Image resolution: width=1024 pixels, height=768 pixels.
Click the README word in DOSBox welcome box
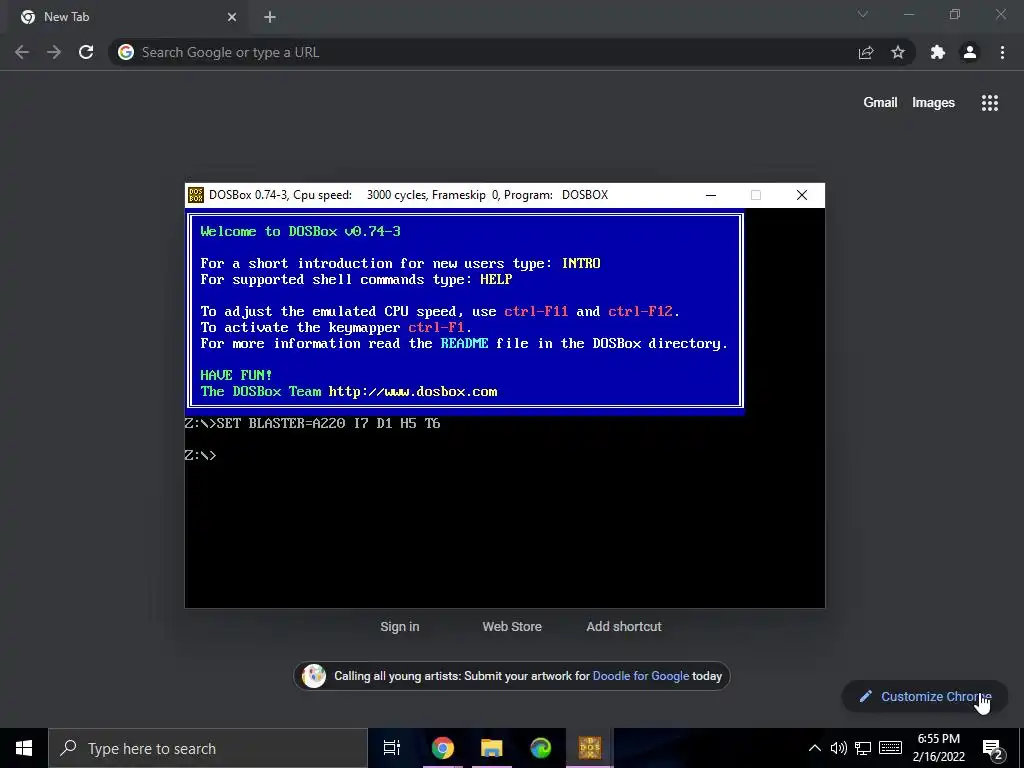point(464,344)
